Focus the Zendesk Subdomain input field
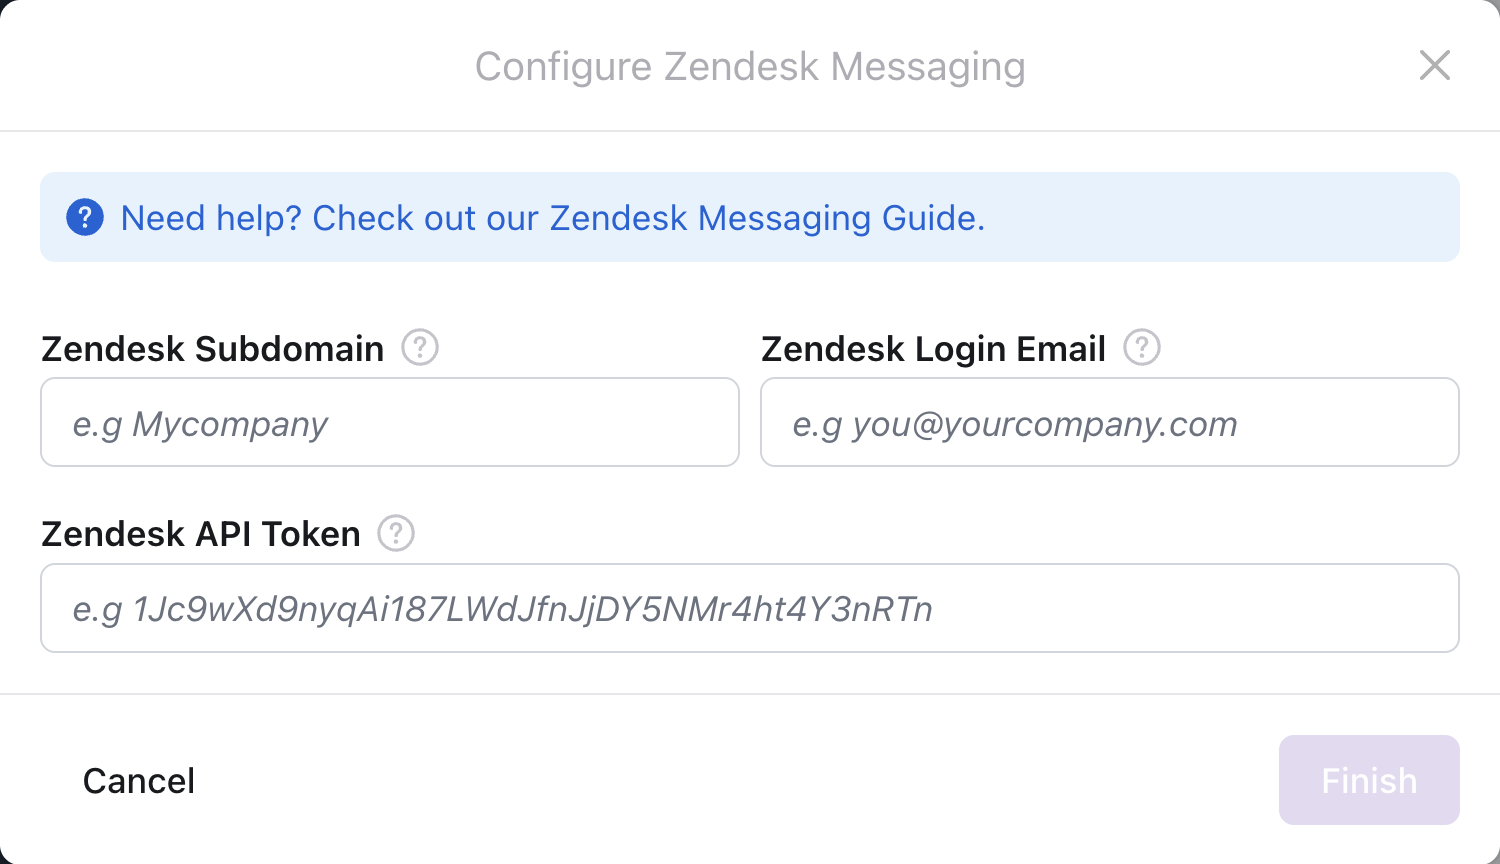Viewport: 1500px width, 864px height. (x=390, y=422)
